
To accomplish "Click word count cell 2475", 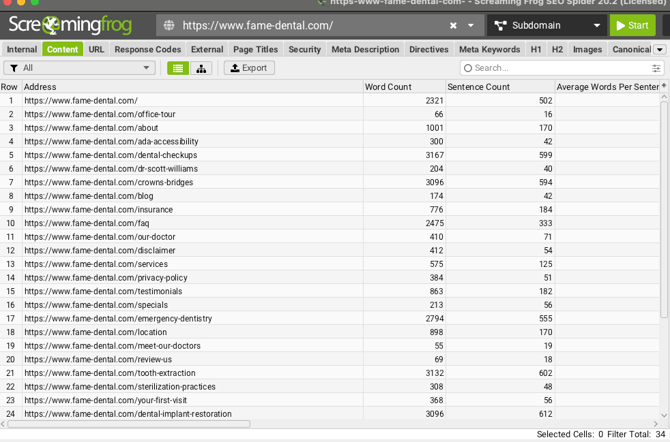I will coord(404,223).
